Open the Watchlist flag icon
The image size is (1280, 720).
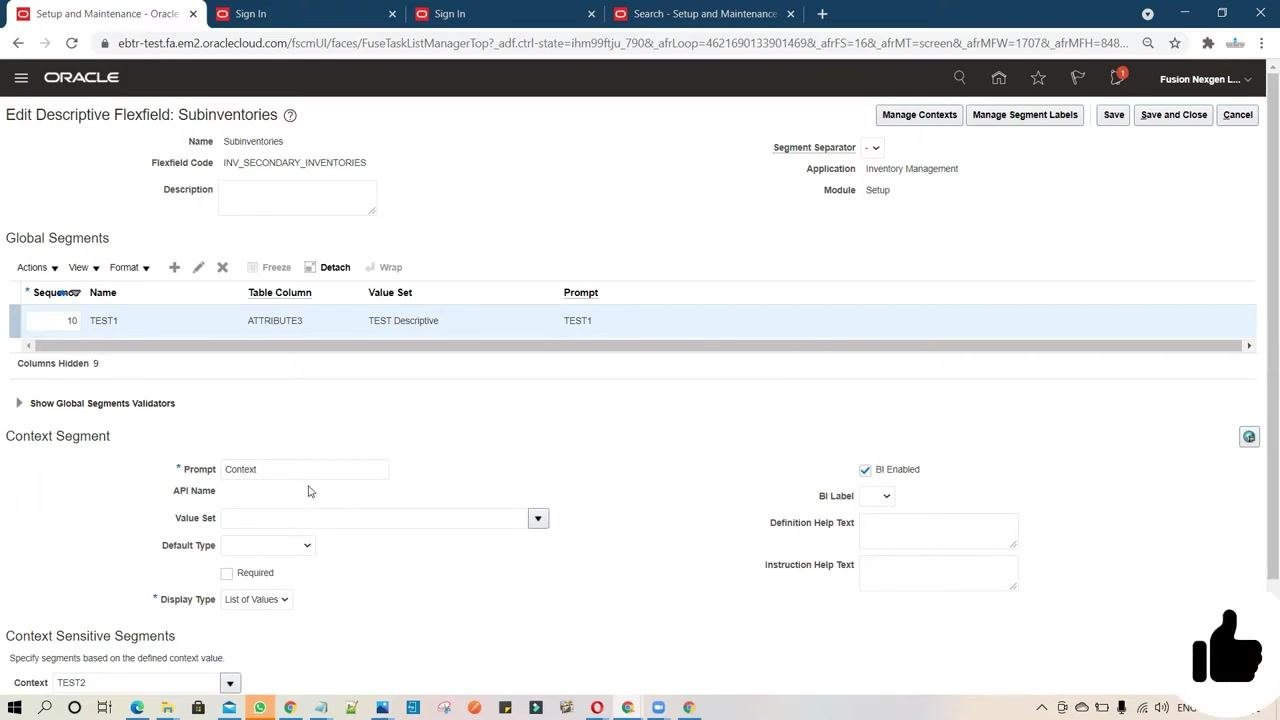point(1077,78)
